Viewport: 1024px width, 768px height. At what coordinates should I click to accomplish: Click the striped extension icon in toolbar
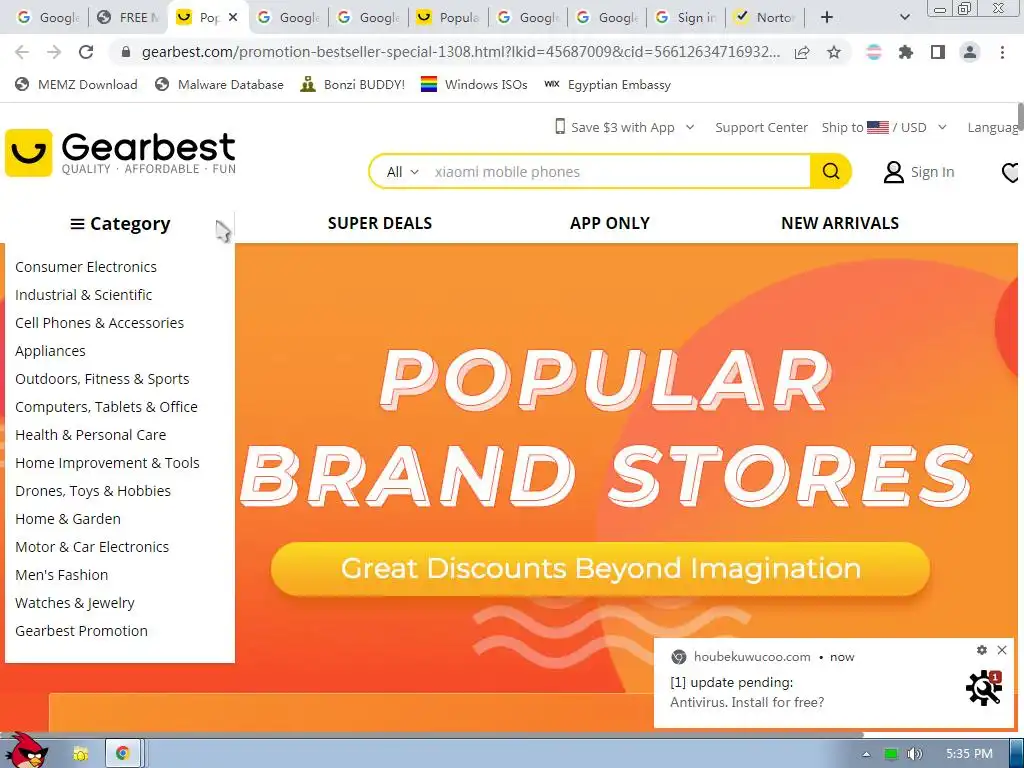874,52
